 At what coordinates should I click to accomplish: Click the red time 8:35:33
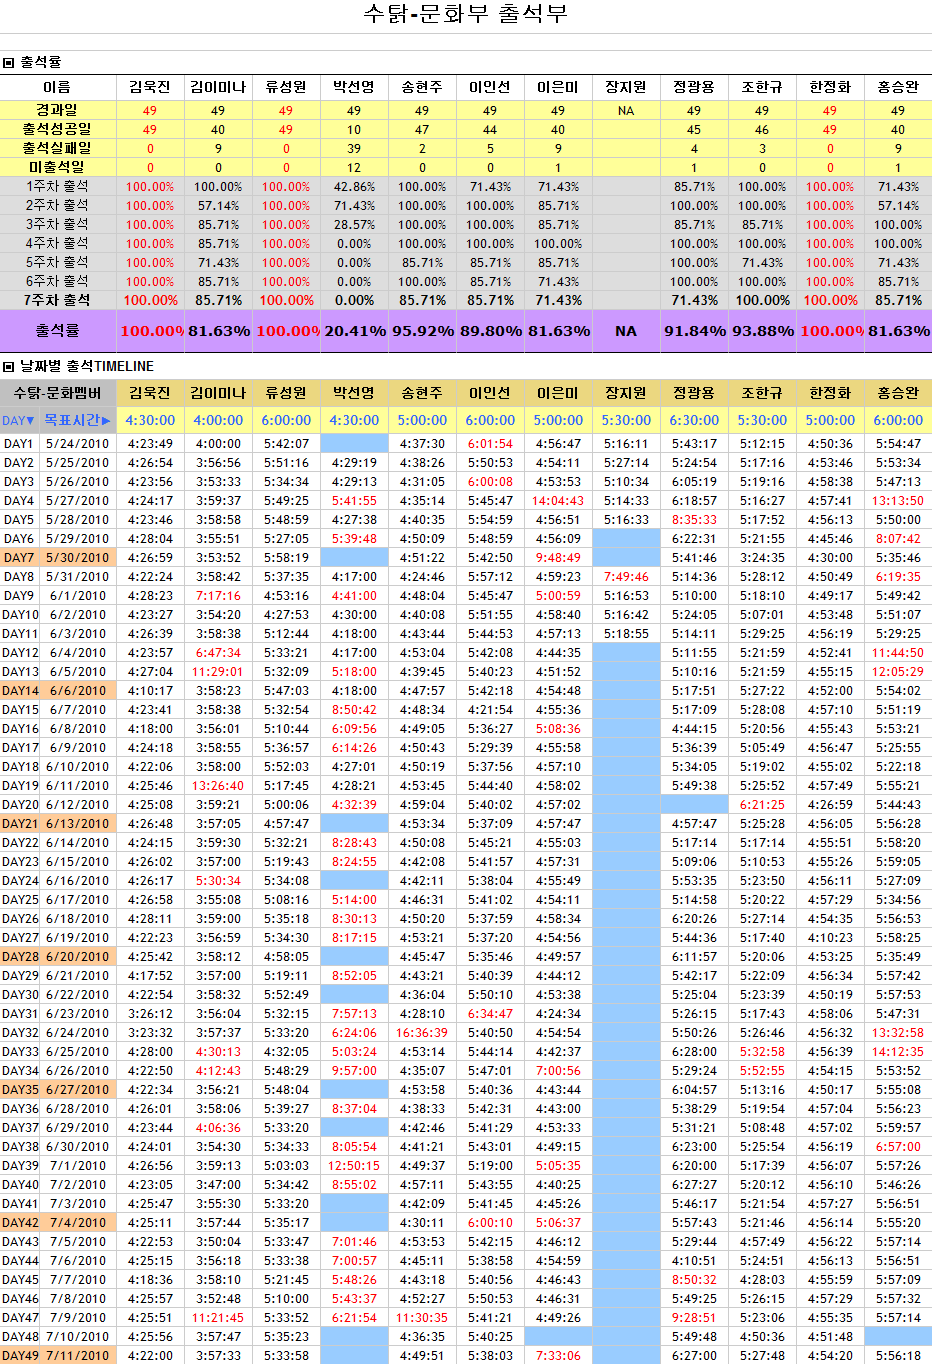click(694, 520)
